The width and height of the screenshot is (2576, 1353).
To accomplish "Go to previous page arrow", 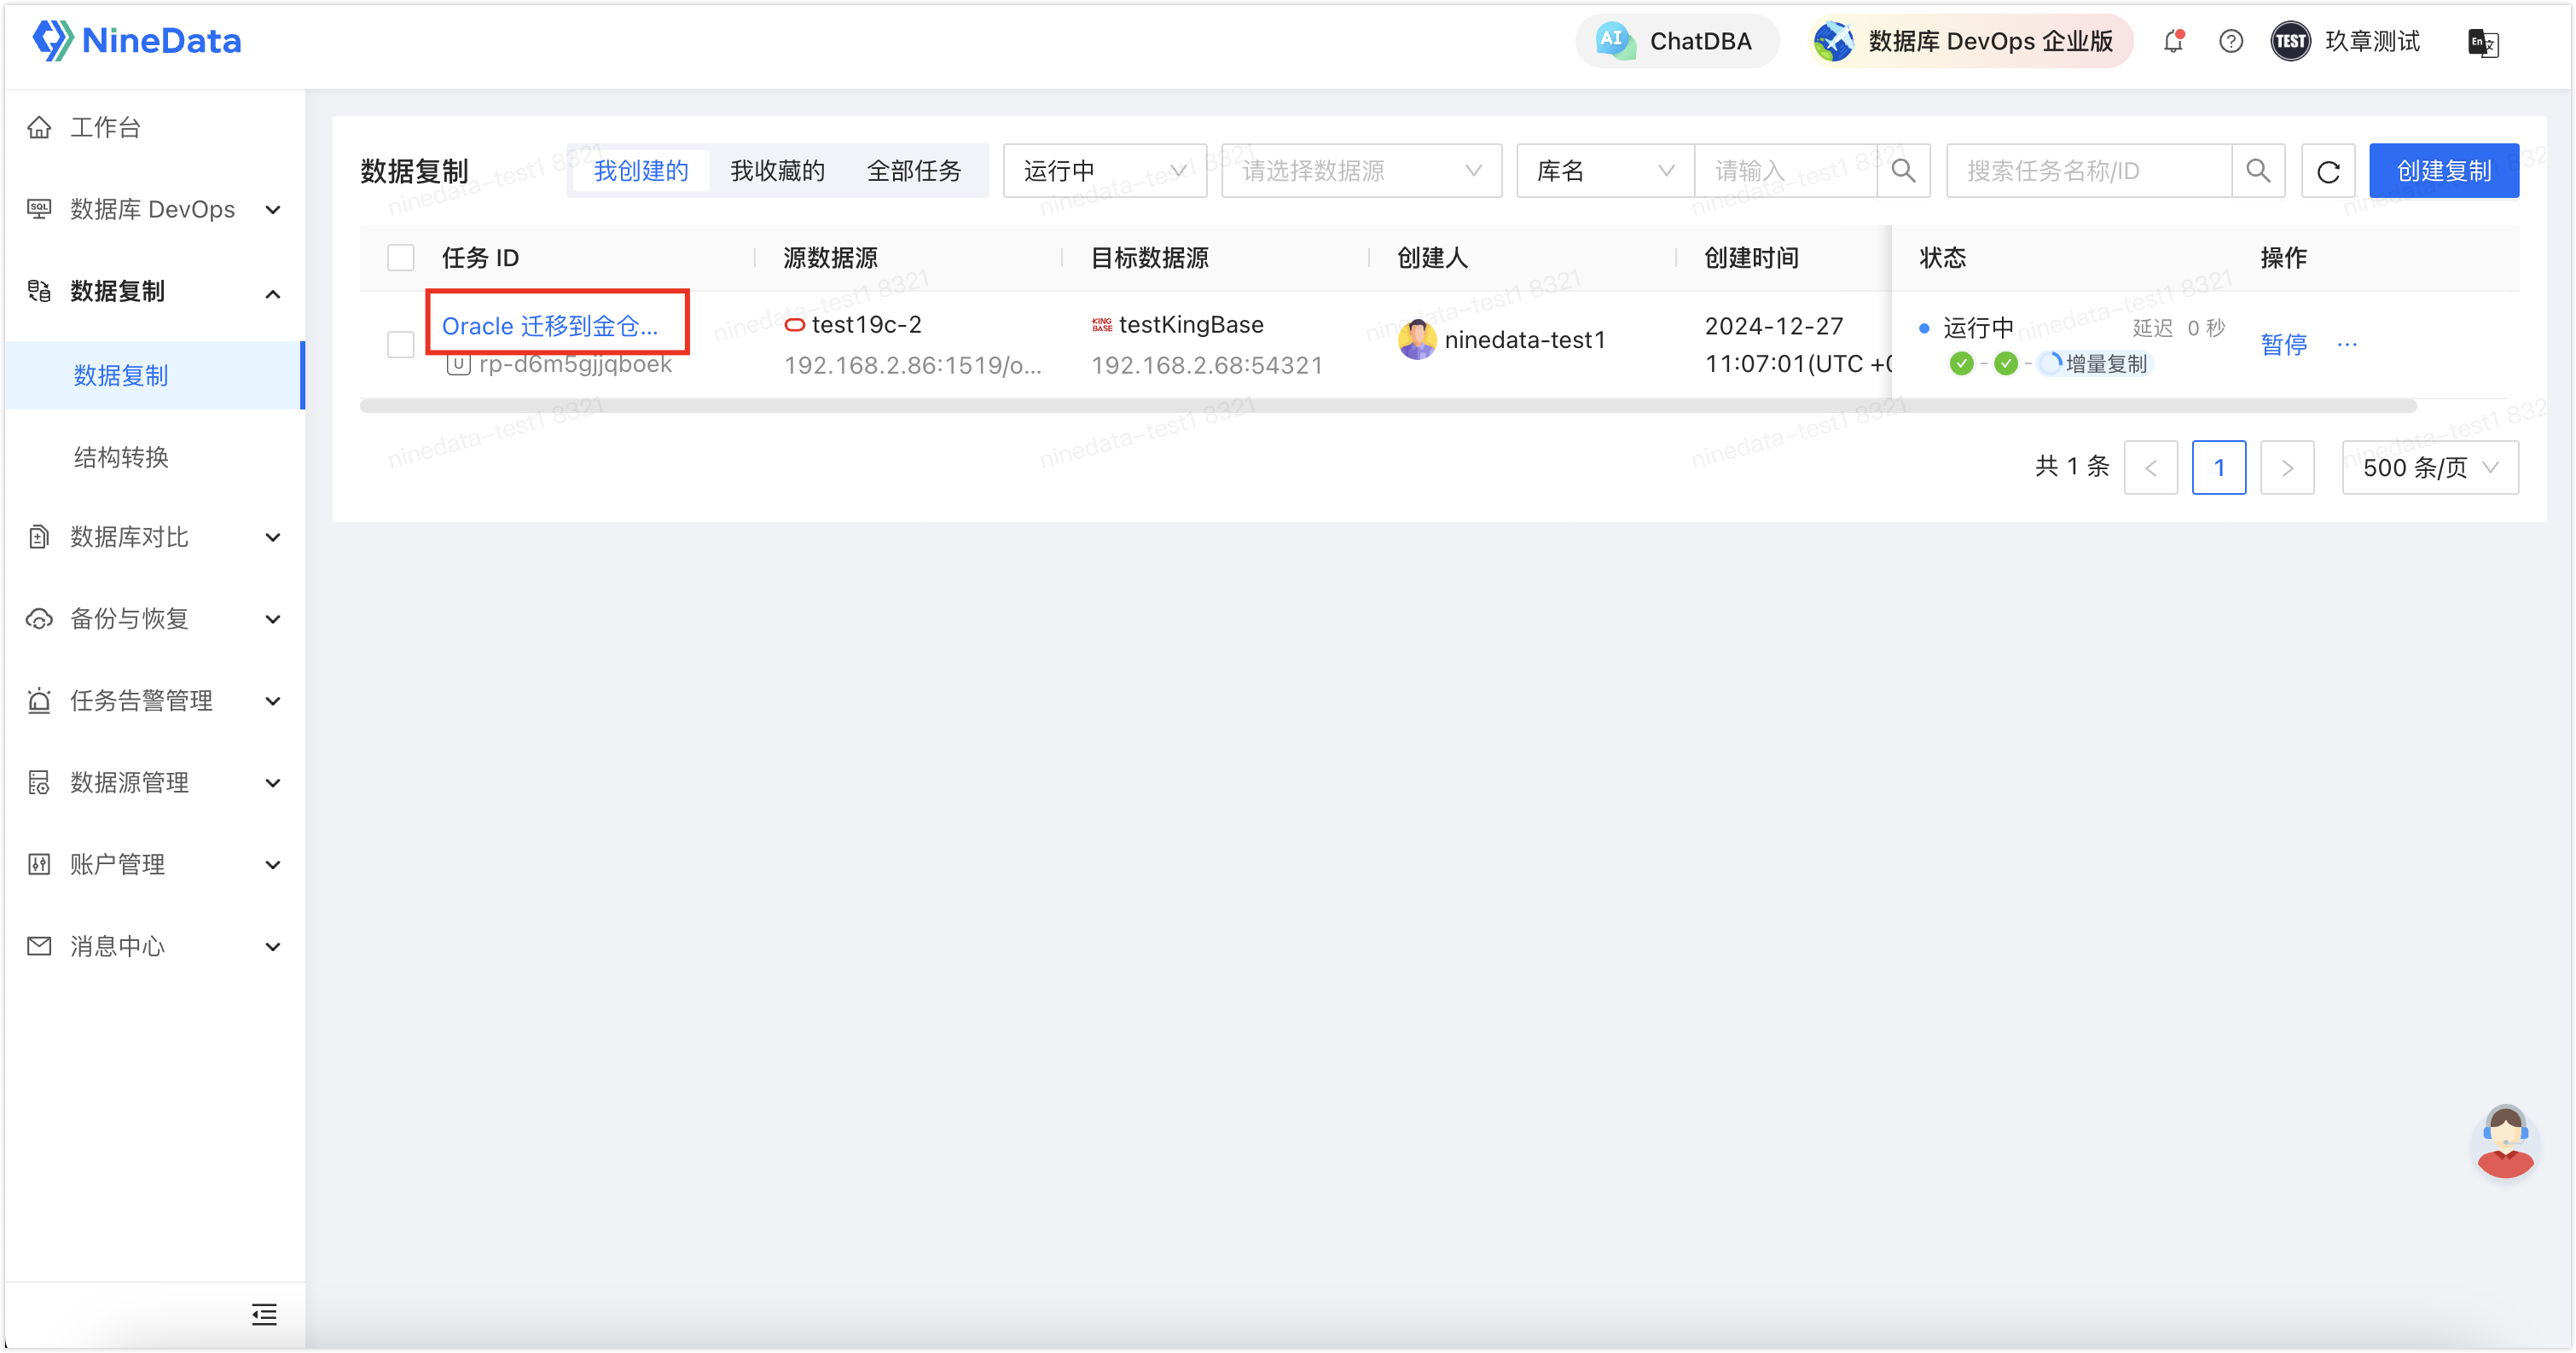I will [2150, 467].
